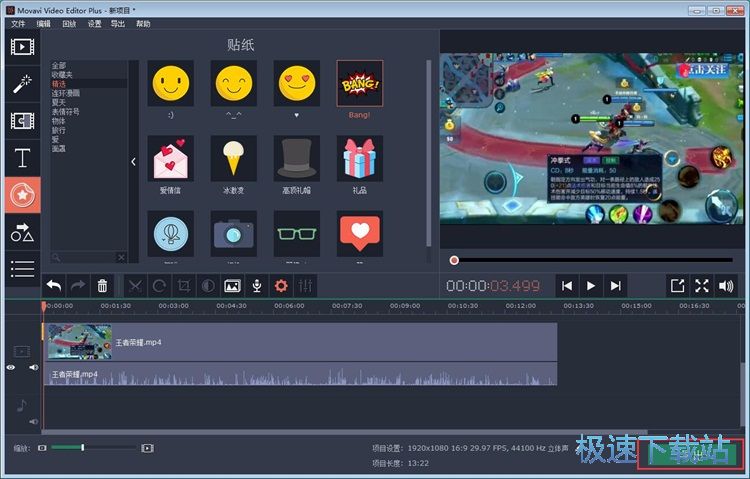
Task: Select the 全部 sticker category
Action: [x=59, y=66]
